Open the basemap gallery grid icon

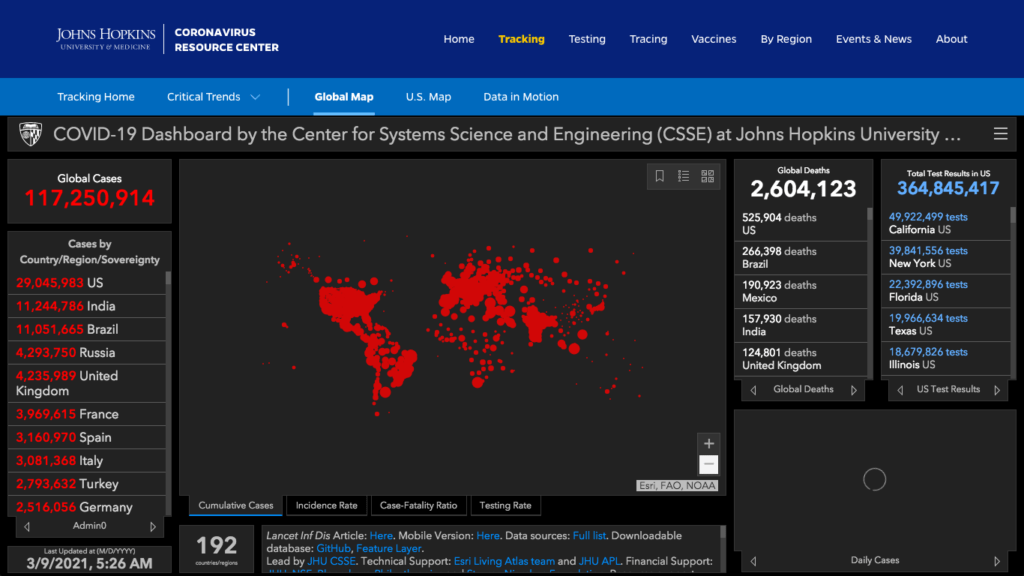(707, 176)
